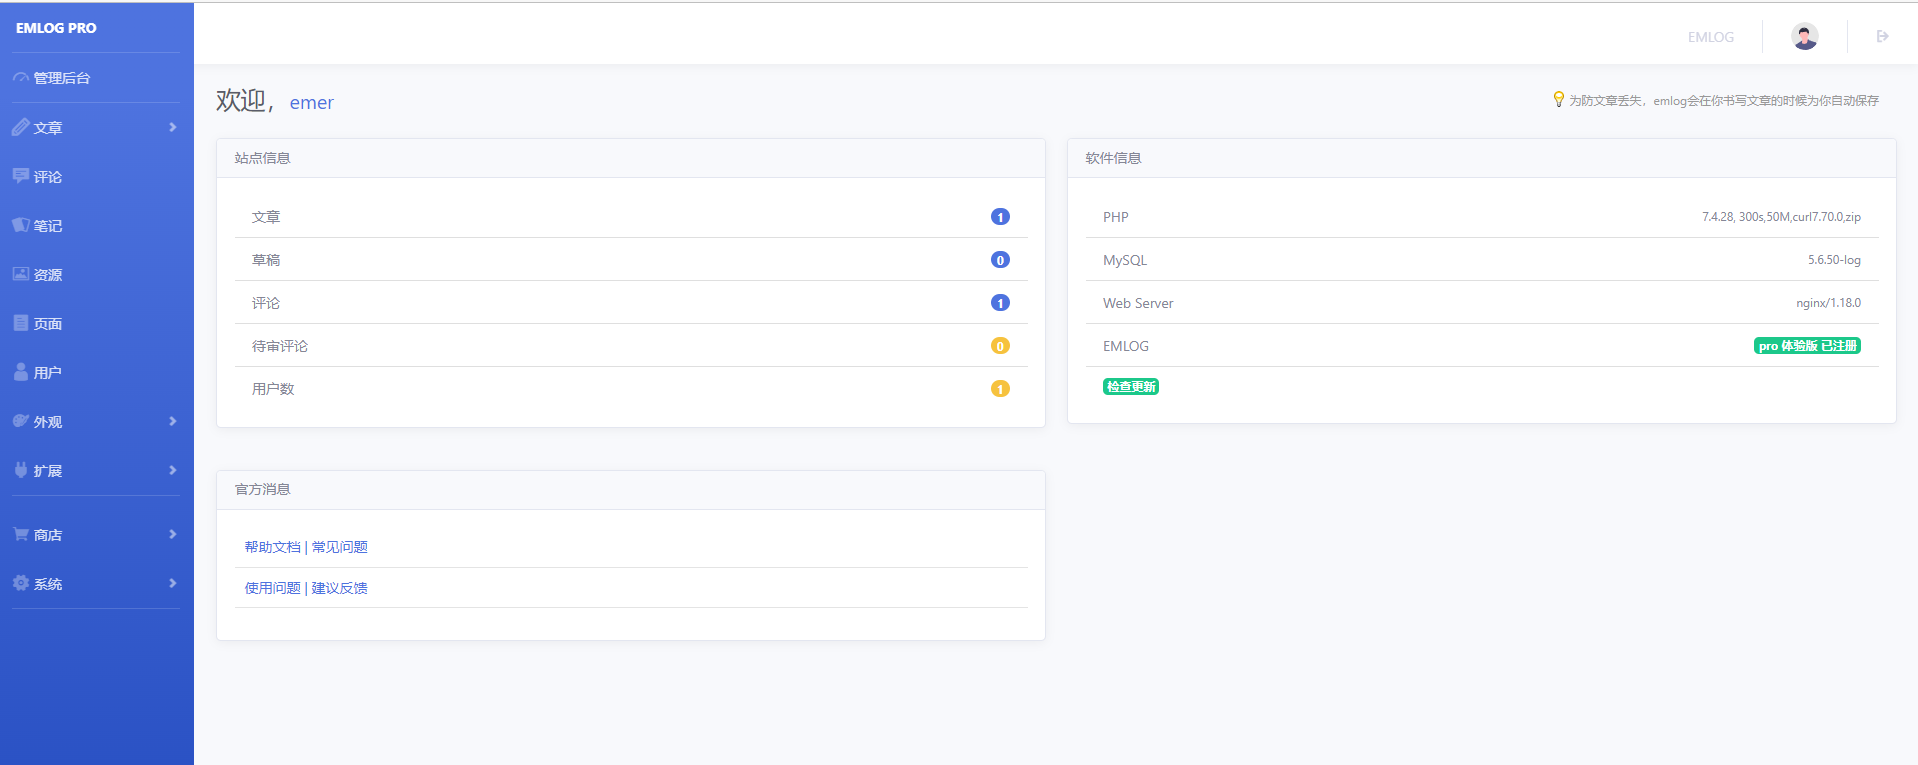
Task: Click the pro 体验版 已注册 badge
Action: pyautogui.click(x=1807, y=346)
